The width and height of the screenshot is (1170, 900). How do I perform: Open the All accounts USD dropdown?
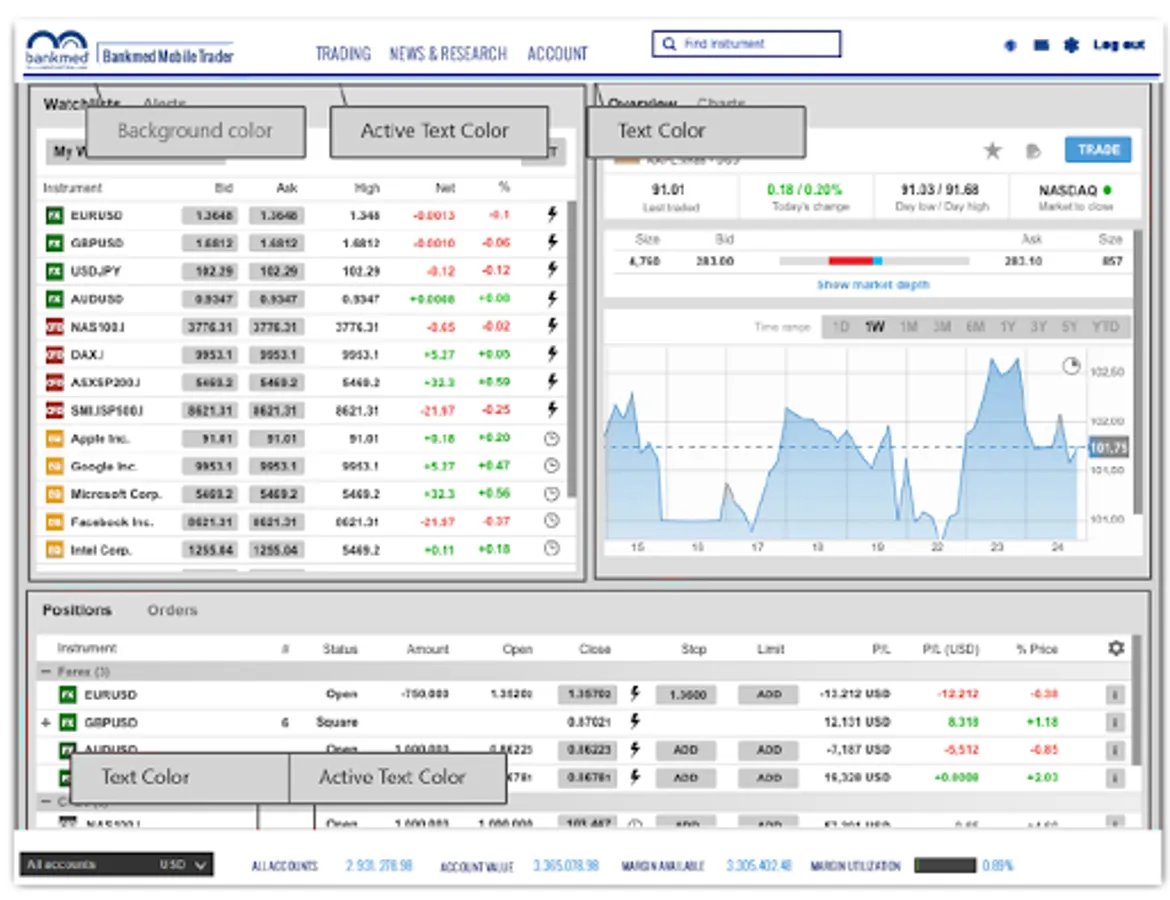click(116, 865)
